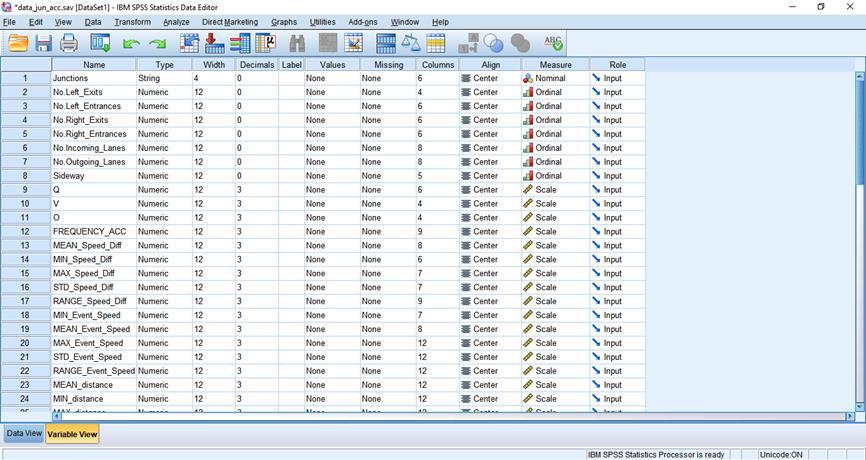Use variable sets overlapping circles icon

(x=494, y=43)
